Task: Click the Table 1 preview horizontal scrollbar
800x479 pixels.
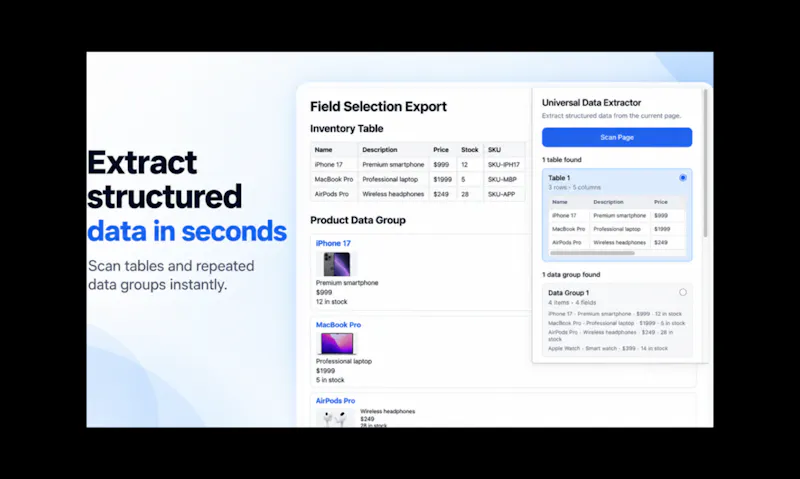Action: point(592,253)
